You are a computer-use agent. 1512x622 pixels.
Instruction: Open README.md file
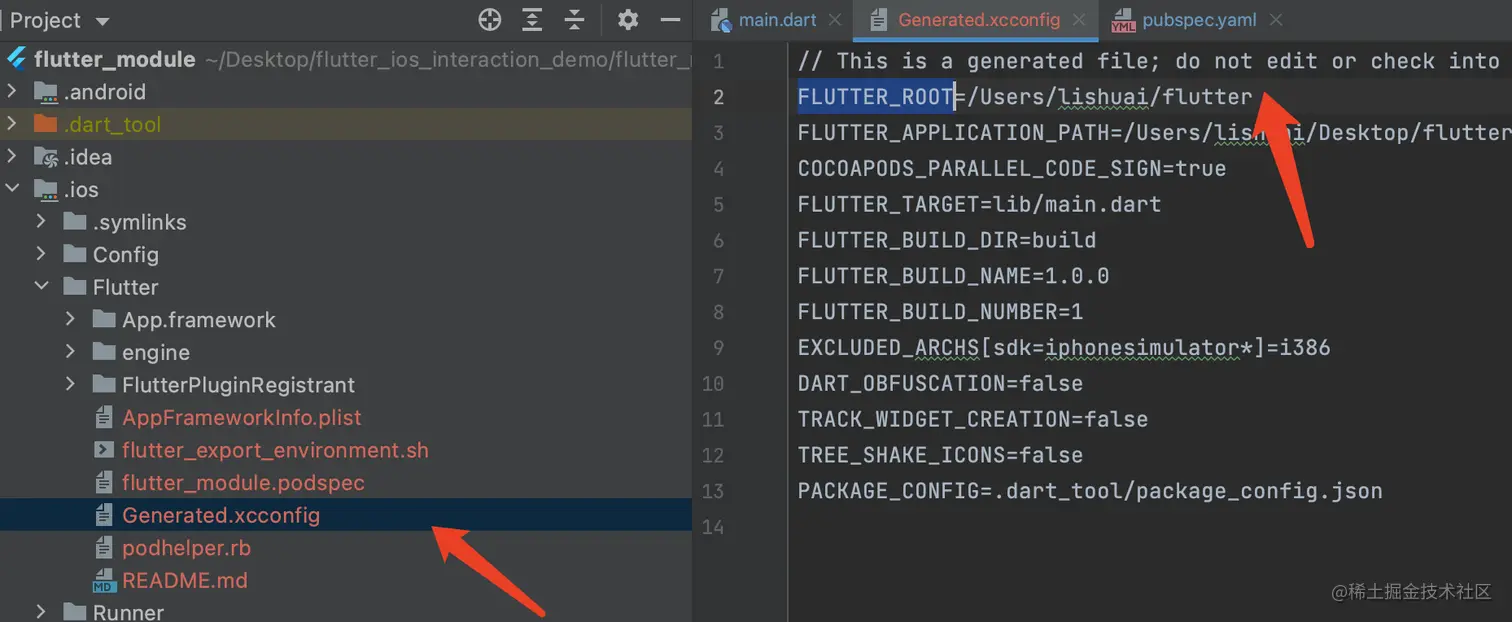click(185, 580)
